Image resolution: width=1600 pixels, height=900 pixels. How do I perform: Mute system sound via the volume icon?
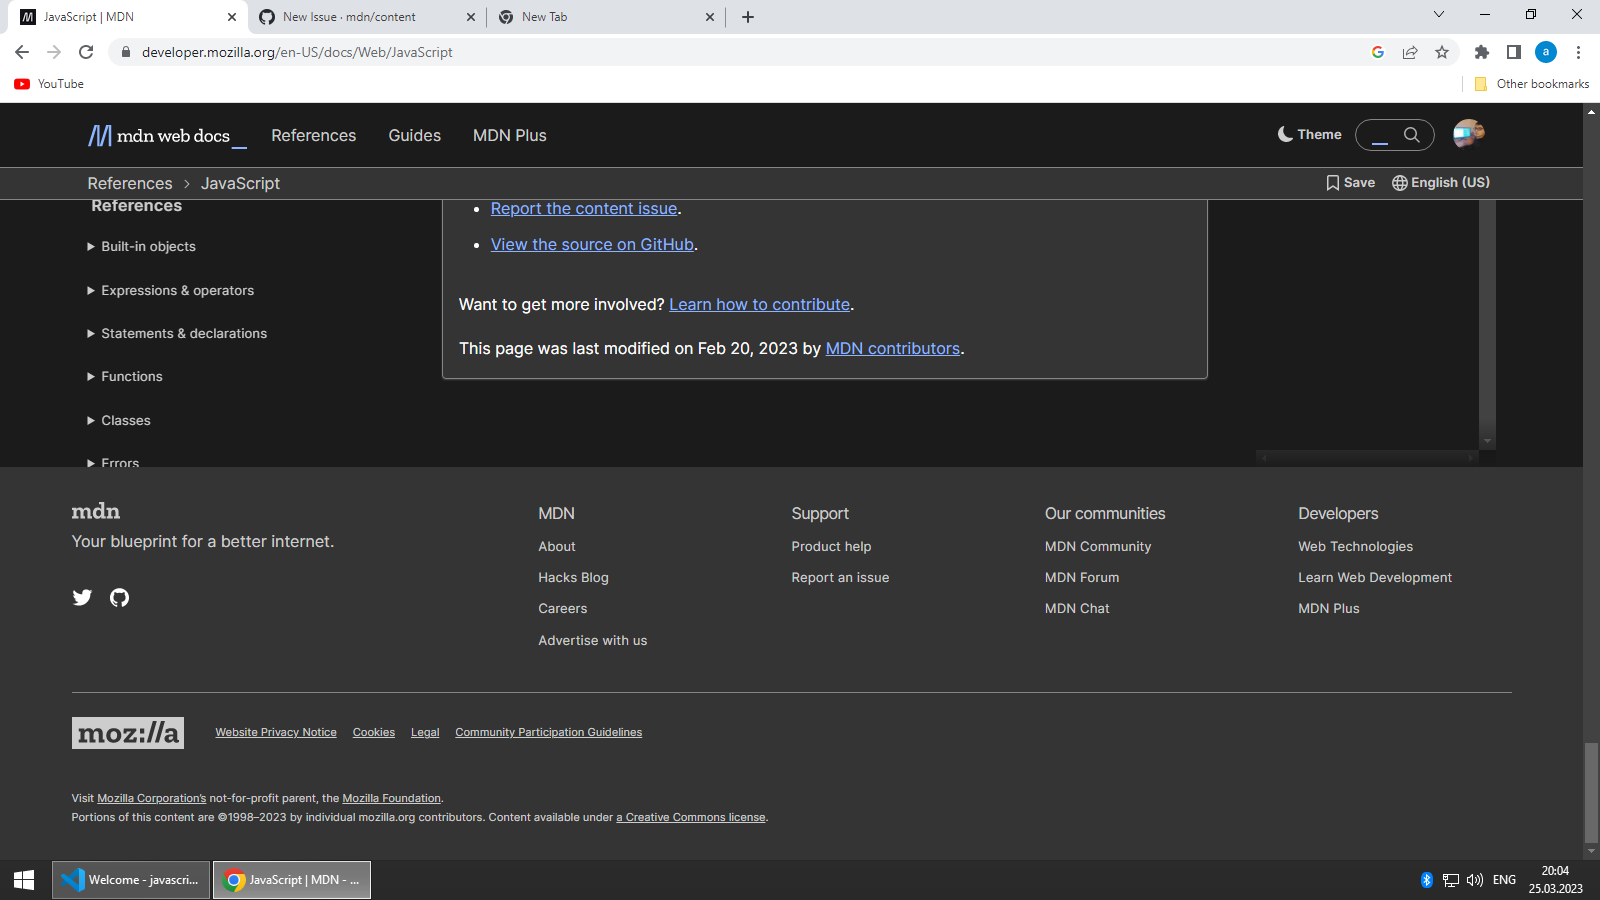(1475, 880)
